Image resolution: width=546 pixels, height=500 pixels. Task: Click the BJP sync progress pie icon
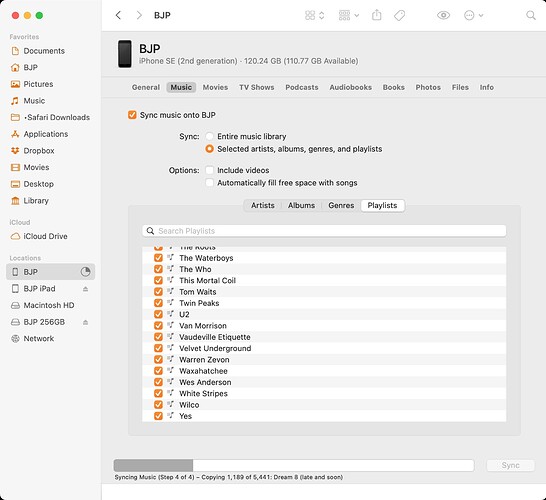point(85,272)
